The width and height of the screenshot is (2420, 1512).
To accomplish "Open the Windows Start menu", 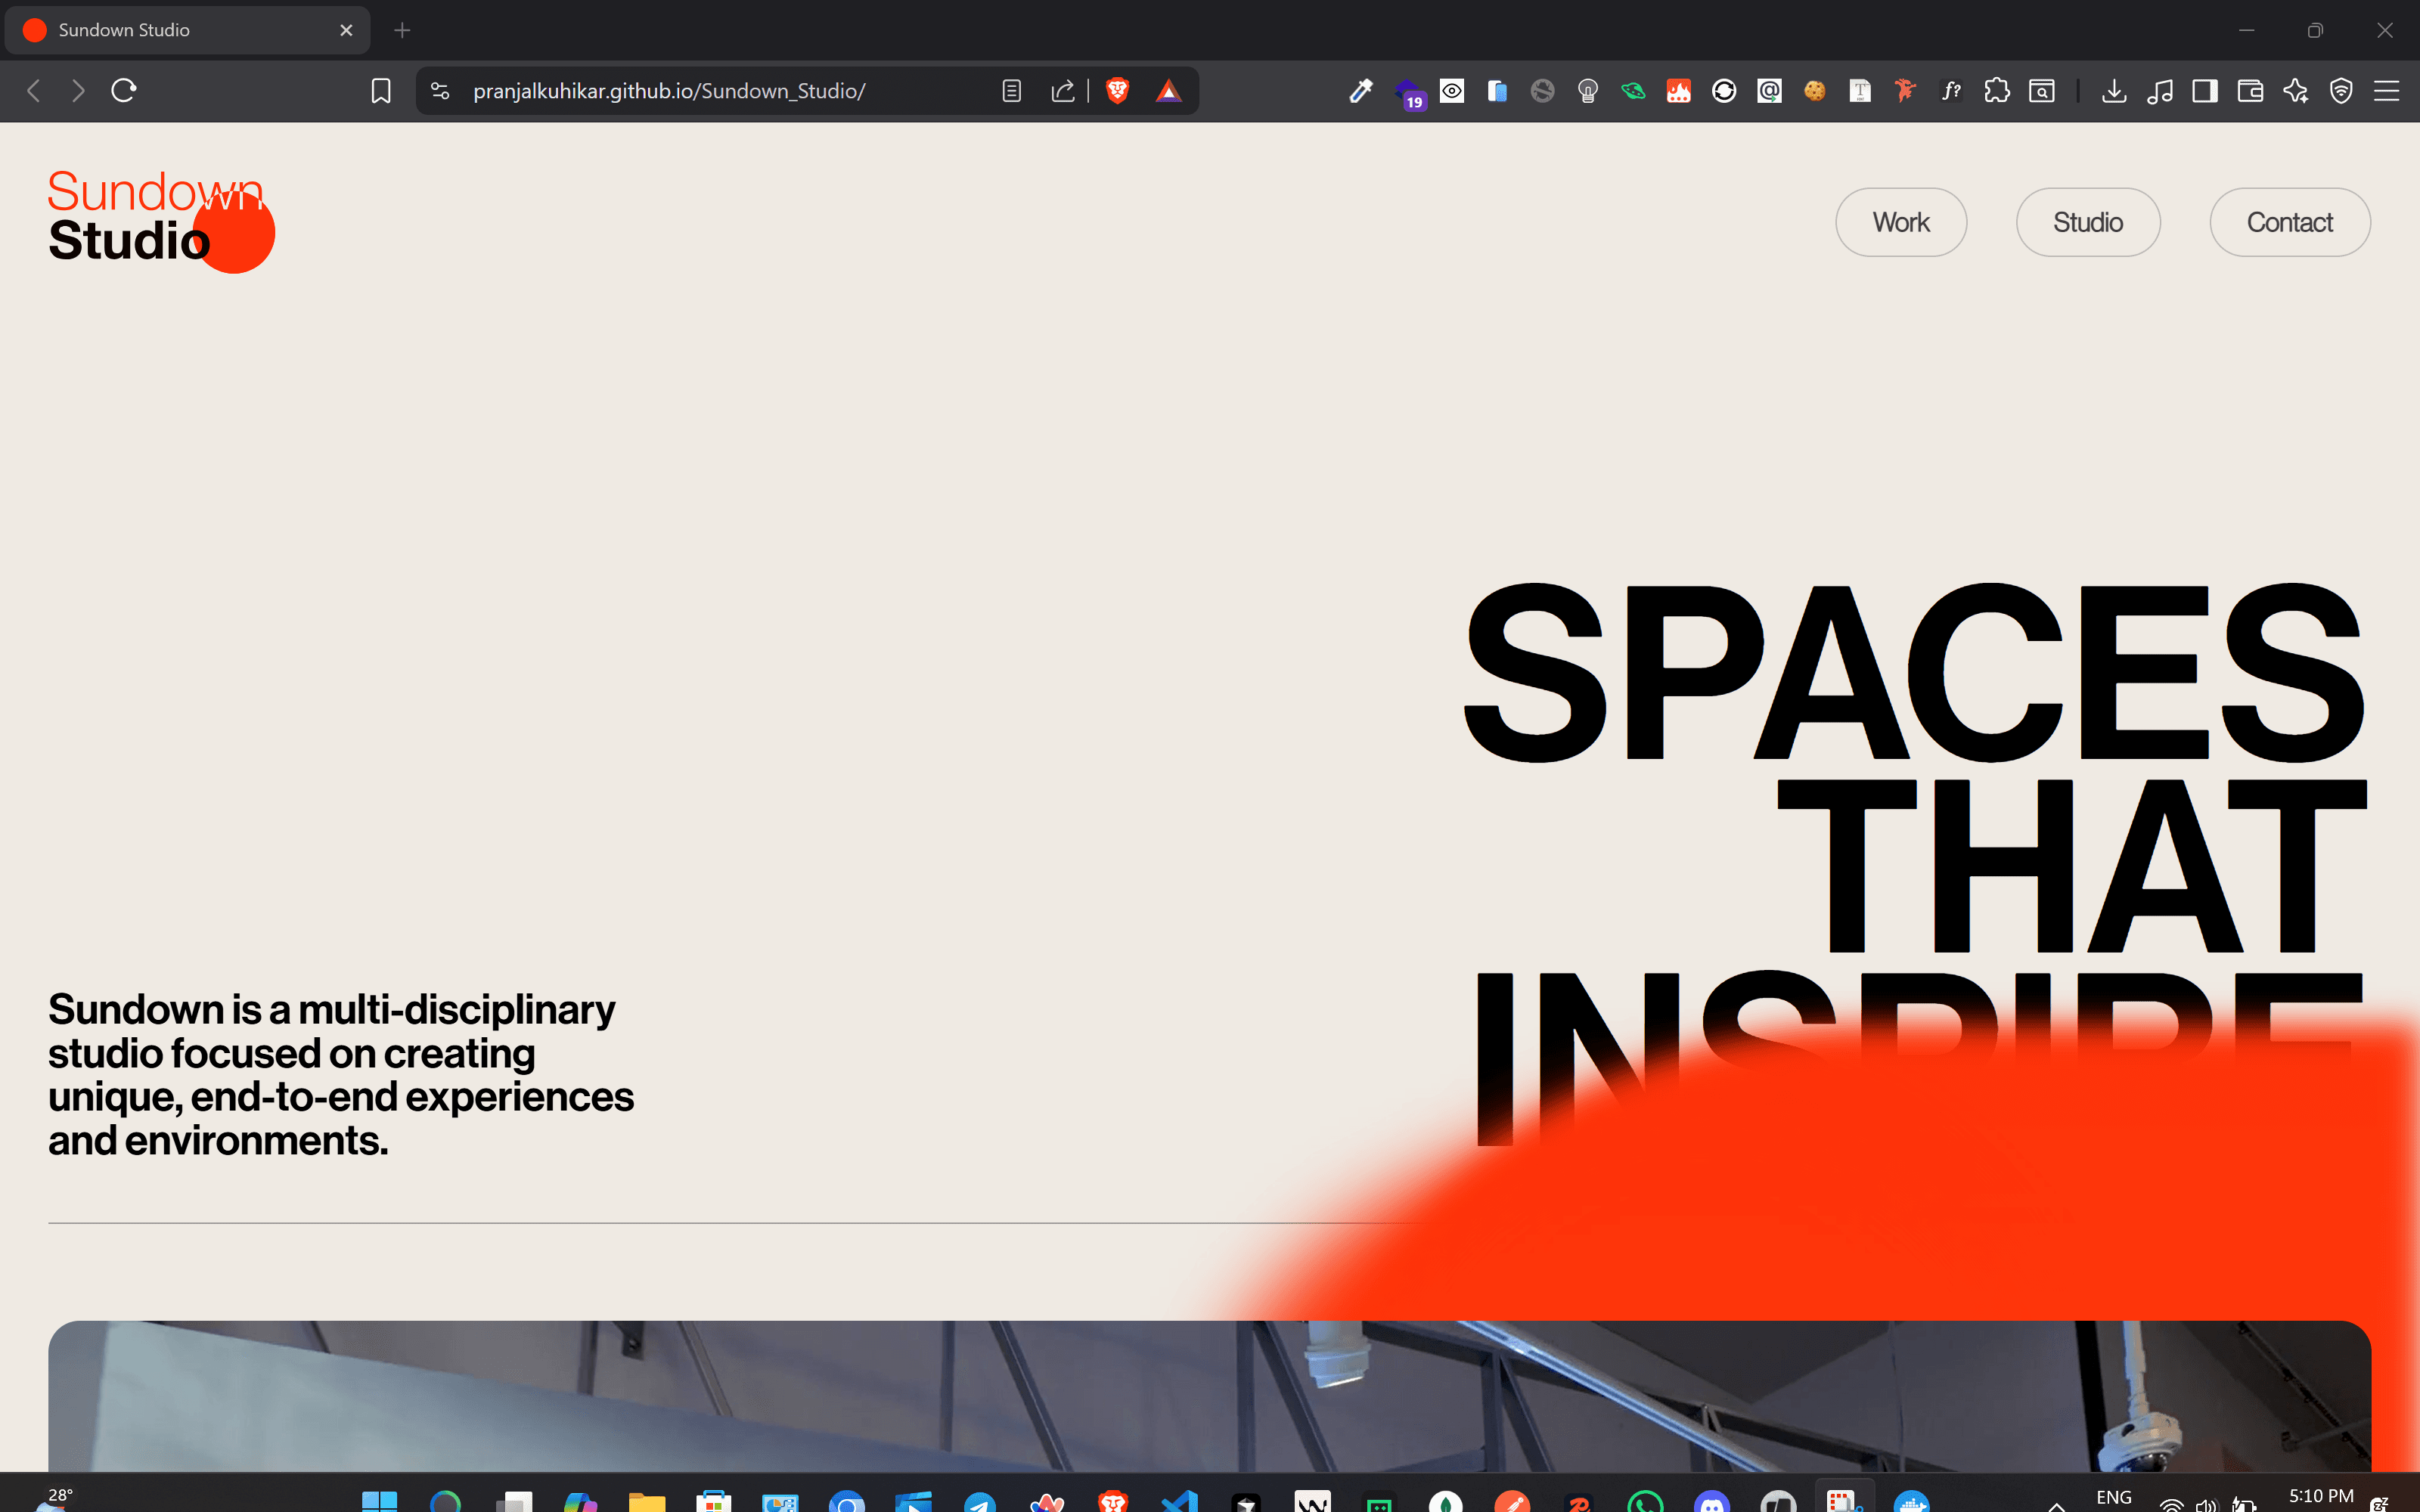I will [x=380, y=1501].
